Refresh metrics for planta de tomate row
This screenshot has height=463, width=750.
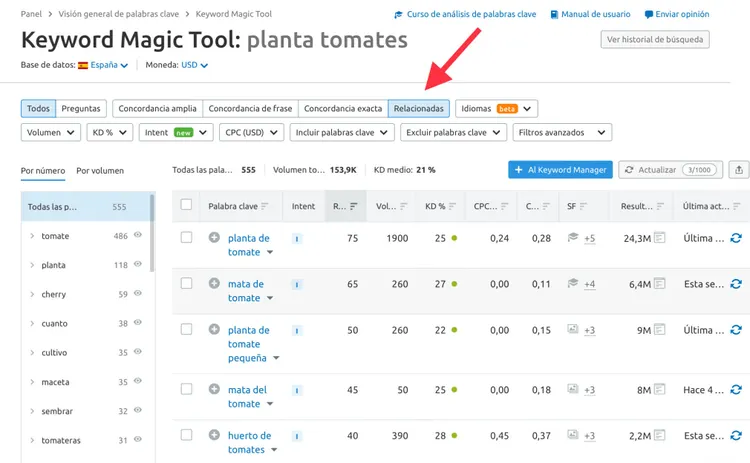coord(736,238)
